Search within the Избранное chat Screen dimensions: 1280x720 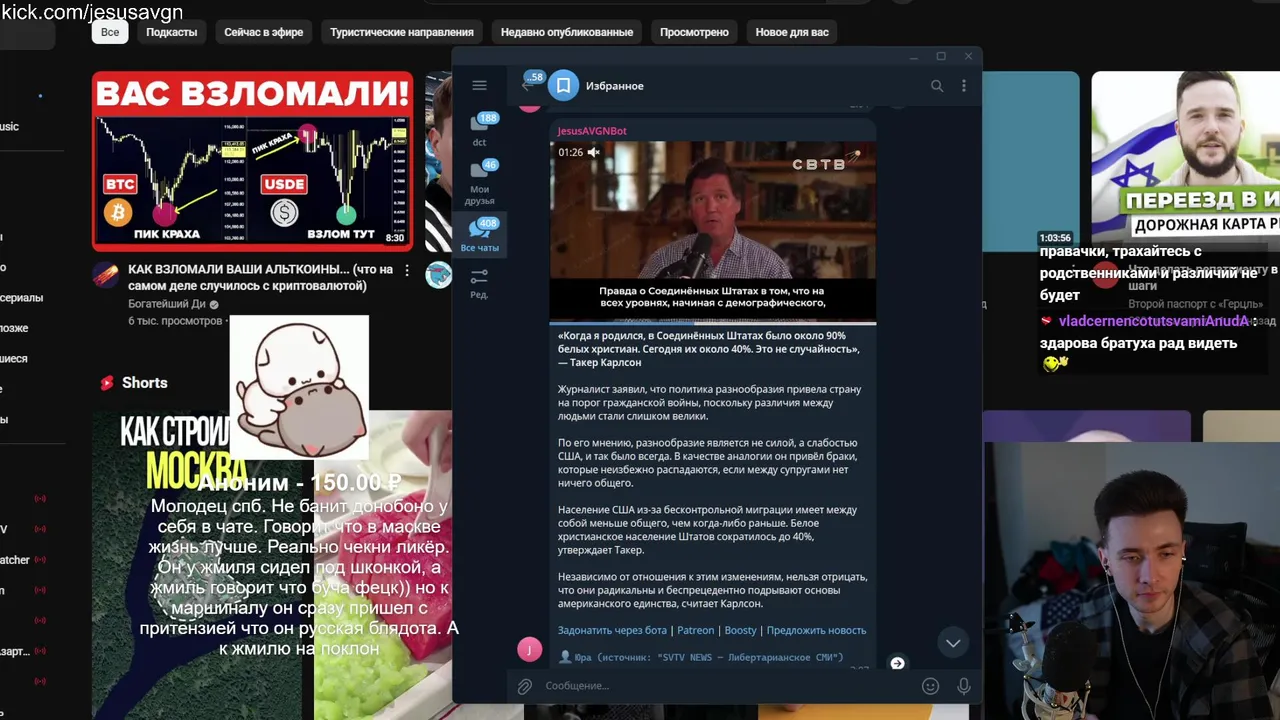pos(937,86)
